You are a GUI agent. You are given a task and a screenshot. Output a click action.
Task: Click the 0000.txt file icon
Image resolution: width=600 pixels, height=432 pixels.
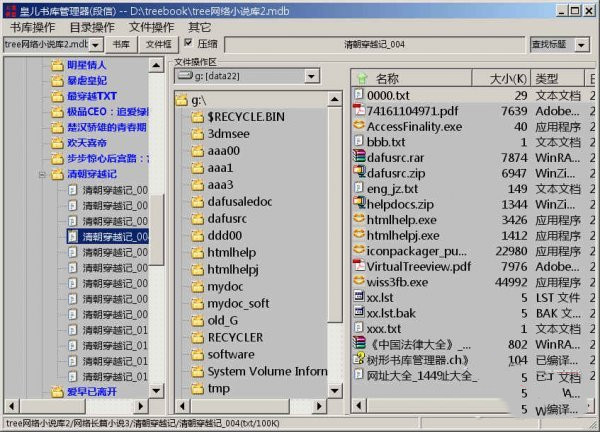click(359, 95)
